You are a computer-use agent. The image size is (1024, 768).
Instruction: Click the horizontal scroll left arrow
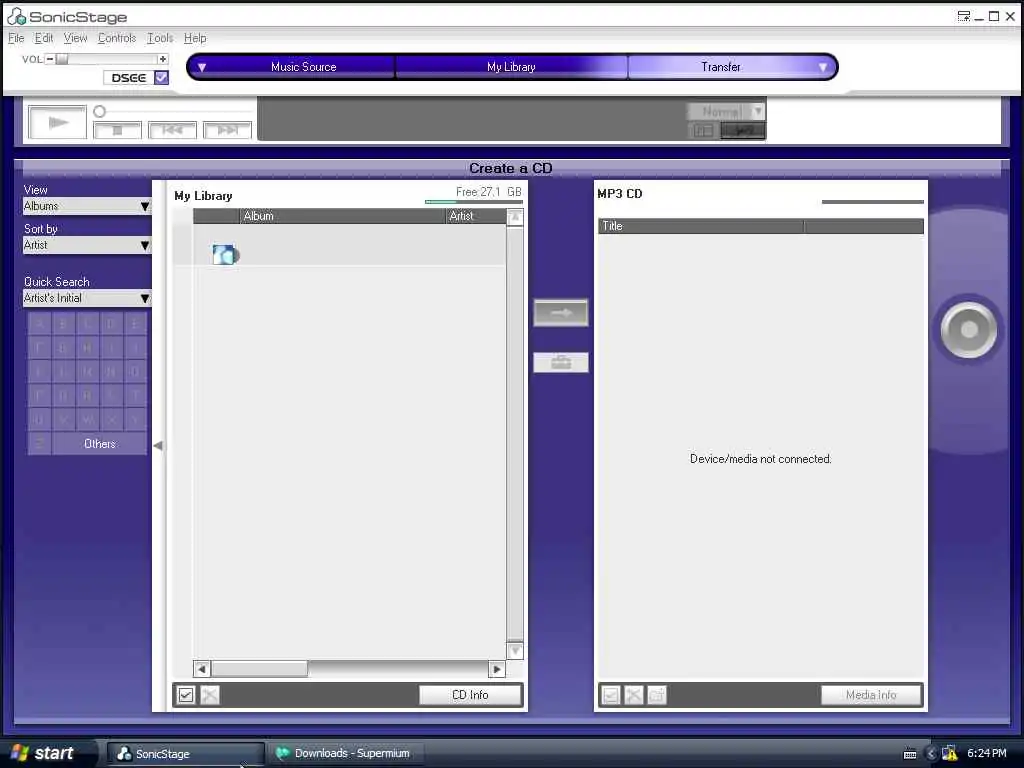[x=202, y=669]
